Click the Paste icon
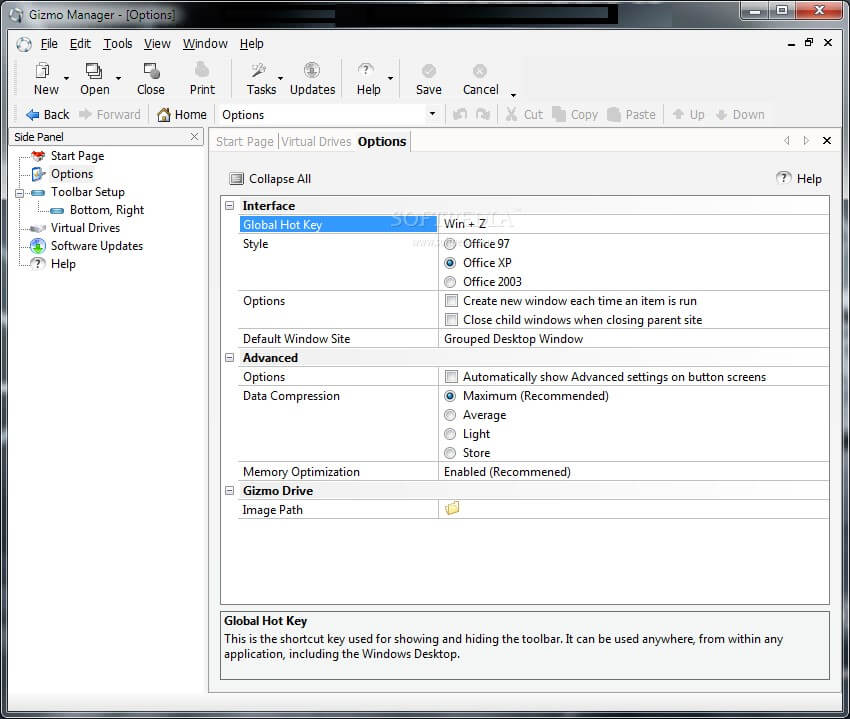 click(x=614, y=114)
